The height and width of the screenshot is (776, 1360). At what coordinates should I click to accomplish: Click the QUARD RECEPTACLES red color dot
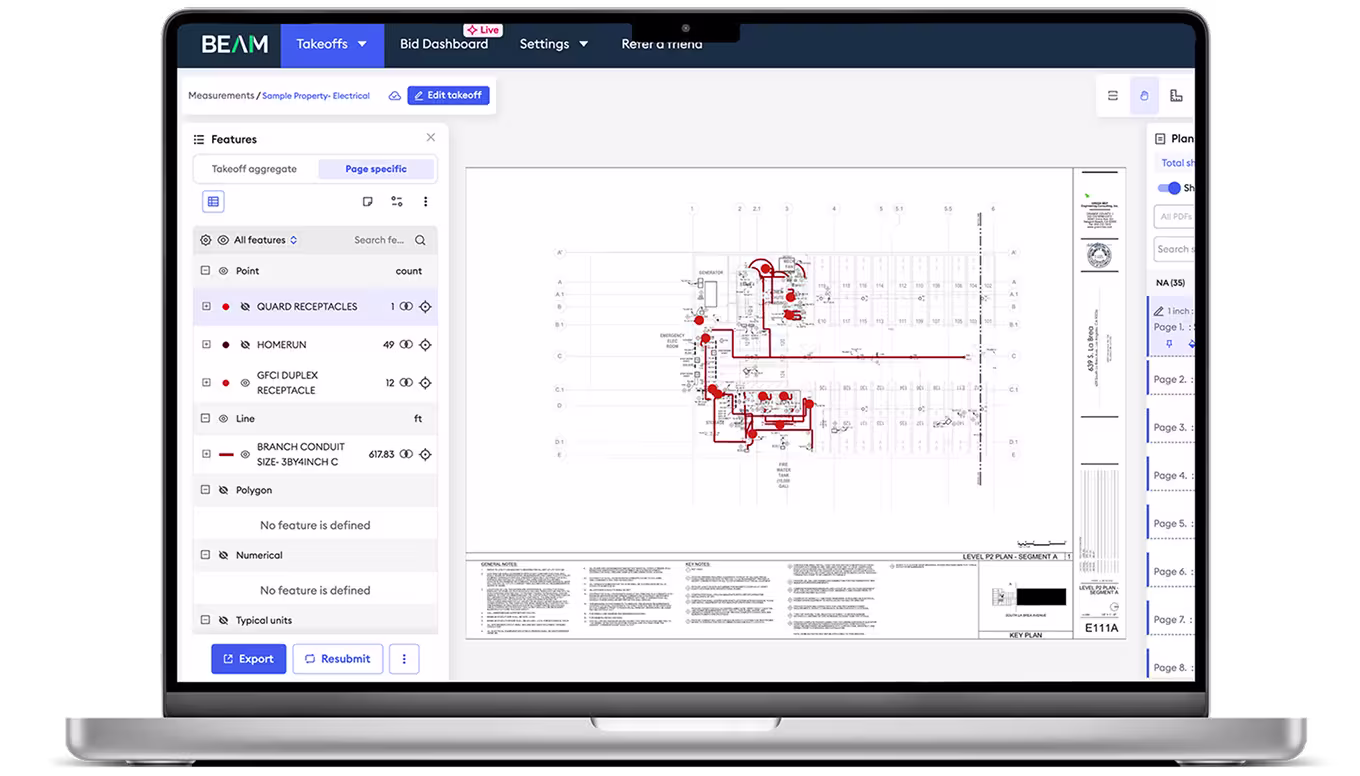point(226,307)
